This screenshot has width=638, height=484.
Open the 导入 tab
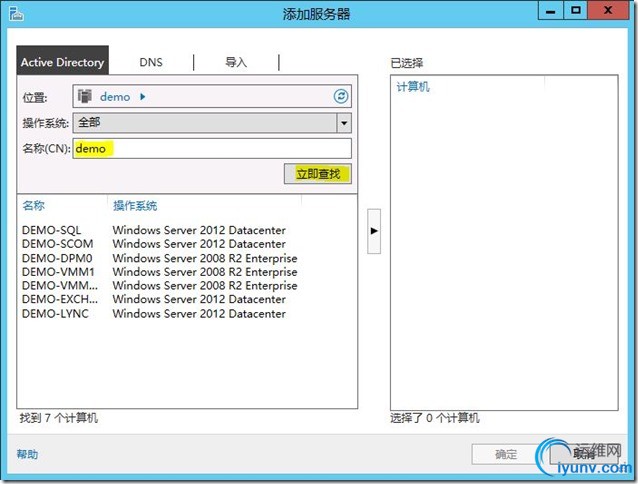pyautogui.click(x=236, y=62)
